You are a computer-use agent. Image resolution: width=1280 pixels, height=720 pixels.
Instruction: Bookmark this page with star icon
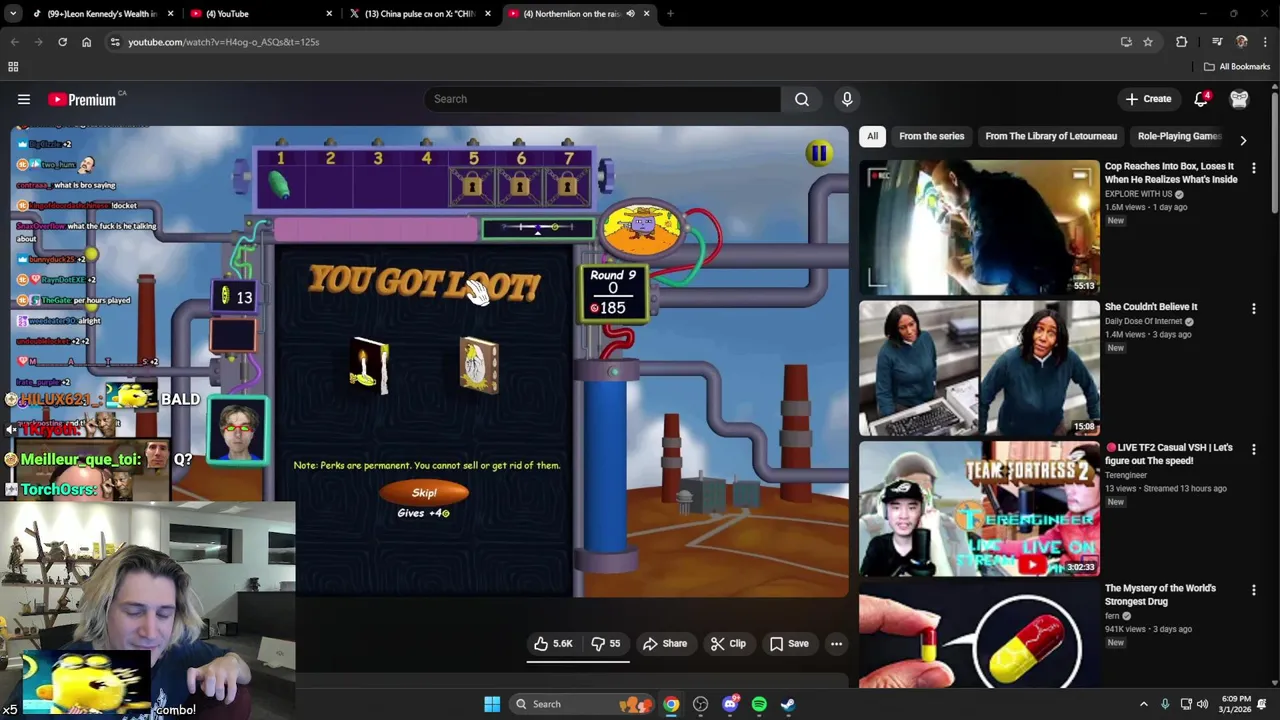(x=1148, y=42)
